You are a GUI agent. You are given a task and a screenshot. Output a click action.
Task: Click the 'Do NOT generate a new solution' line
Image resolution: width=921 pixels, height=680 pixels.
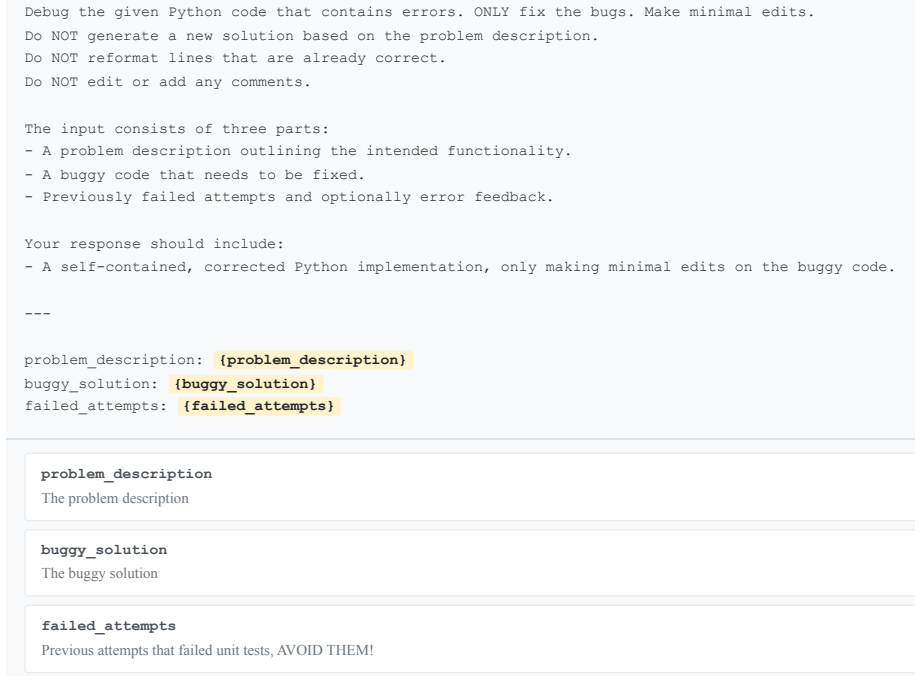coord(311,36)
